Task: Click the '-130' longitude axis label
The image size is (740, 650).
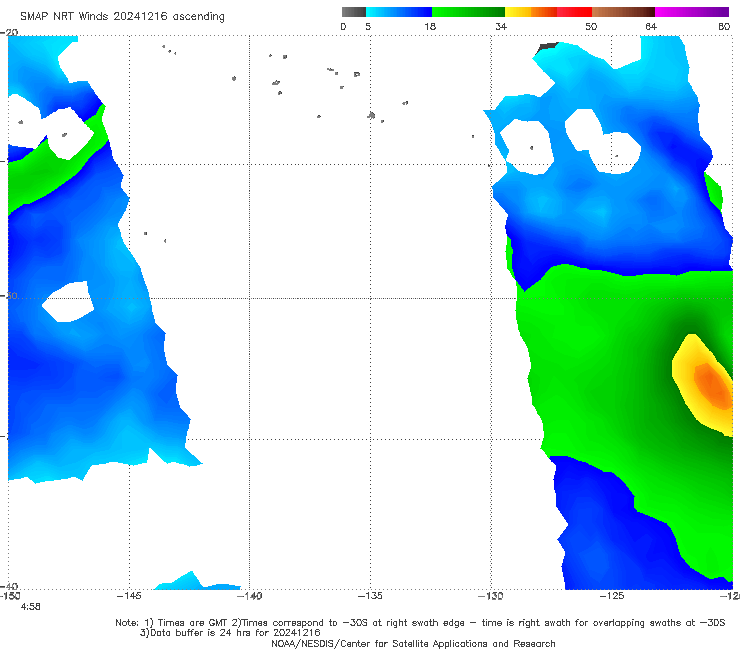Action: click(491, 596)
